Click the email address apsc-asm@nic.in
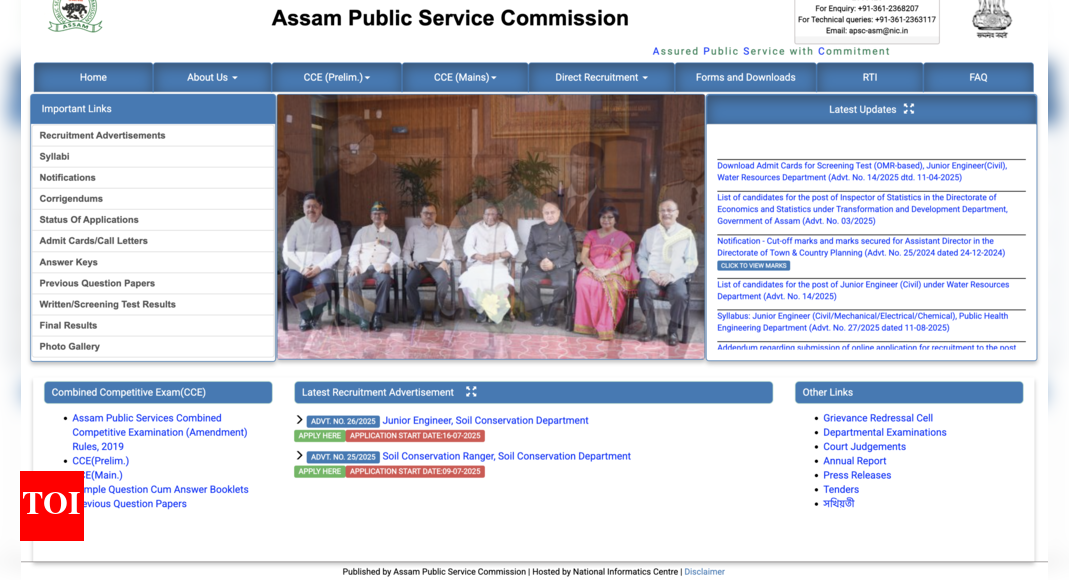1069x580 pixels. (x=878, y=31)
